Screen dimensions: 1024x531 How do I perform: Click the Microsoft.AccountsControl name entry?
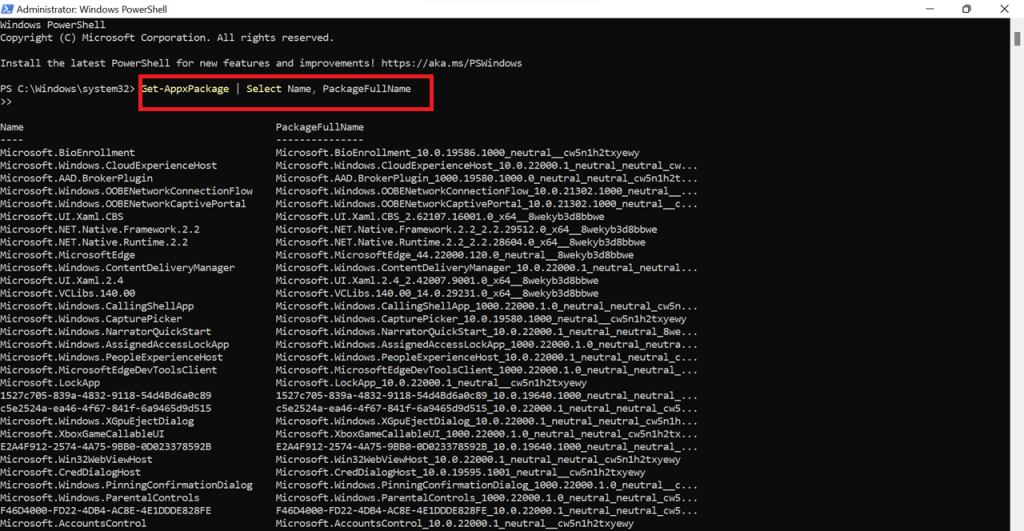[x=73, y=523]
